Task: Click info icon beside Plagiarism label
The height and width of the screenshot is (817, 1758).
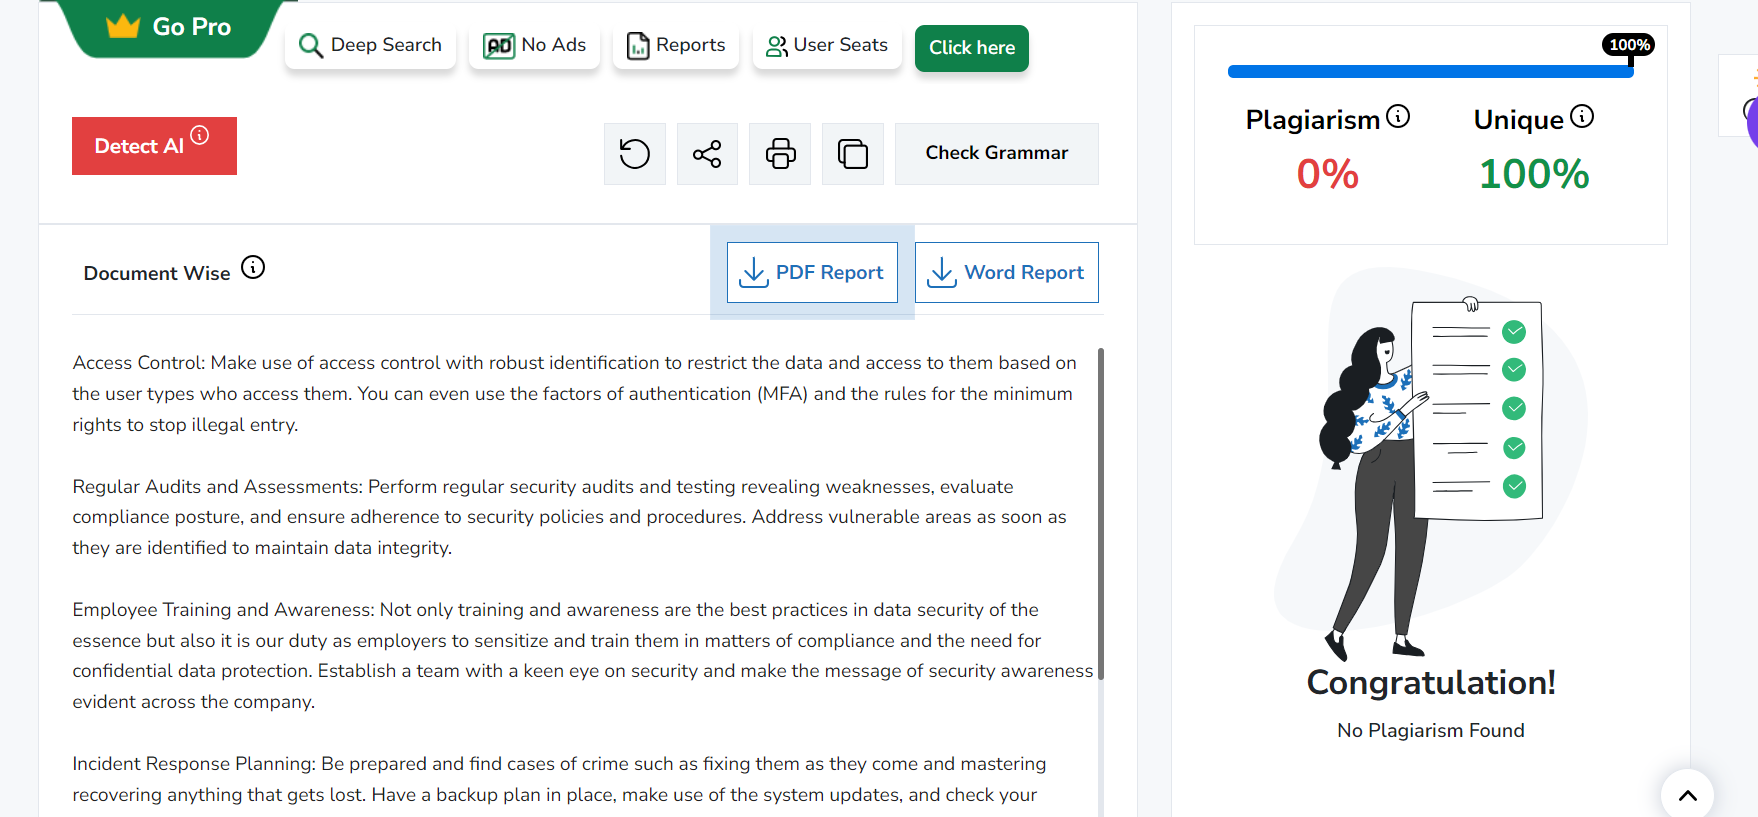Action: [1398, 117]
